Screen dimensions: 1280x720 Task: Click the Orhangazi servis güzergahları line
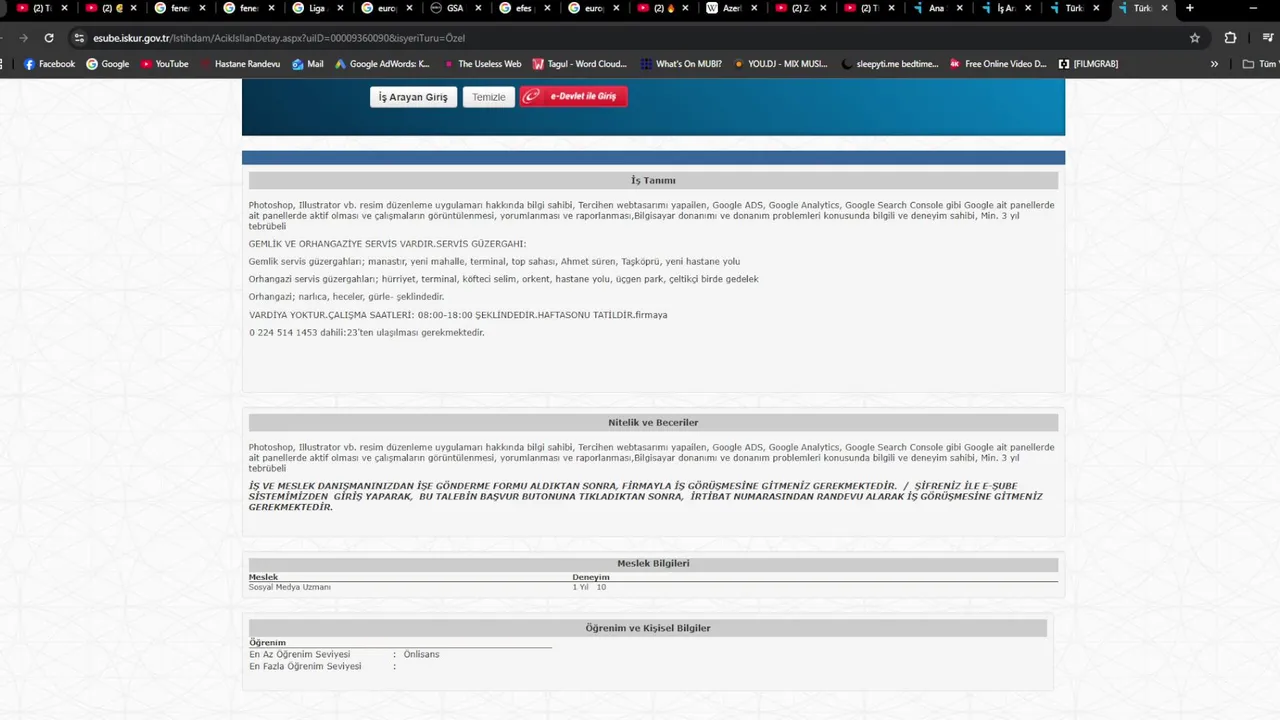pyautogui.click(x=504, y=279)
